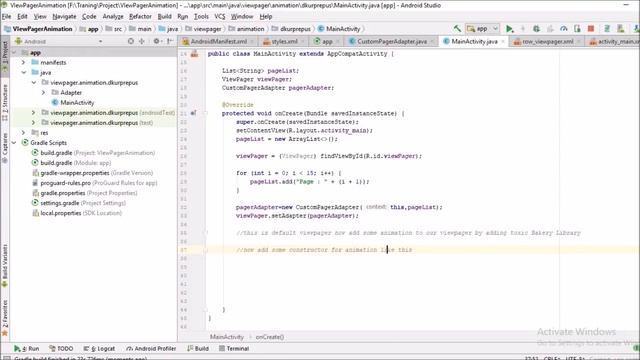This screenshot has height=360, width=640.
Task: Collapse the app module tree node
Action: tap(14, 53)
